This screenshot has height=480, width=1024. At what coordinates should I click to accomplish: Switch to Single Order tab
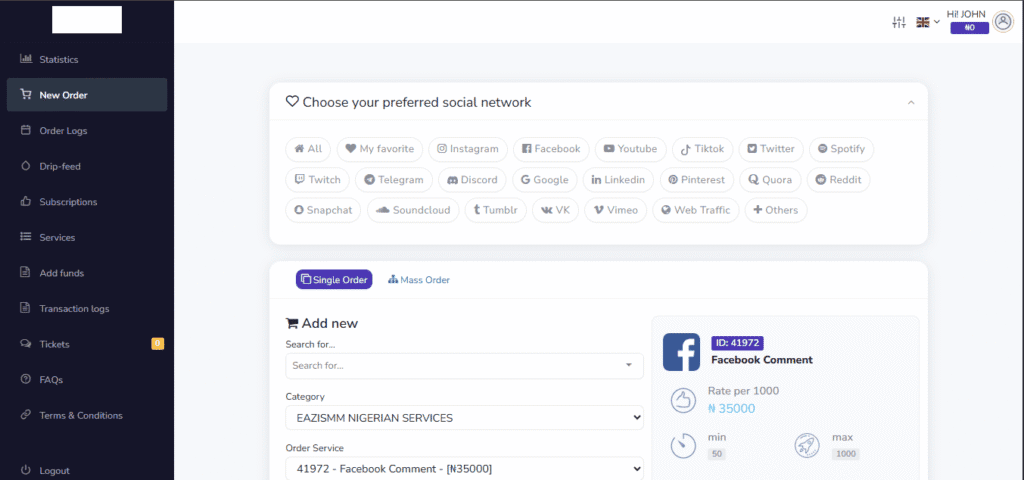[334, 280]
